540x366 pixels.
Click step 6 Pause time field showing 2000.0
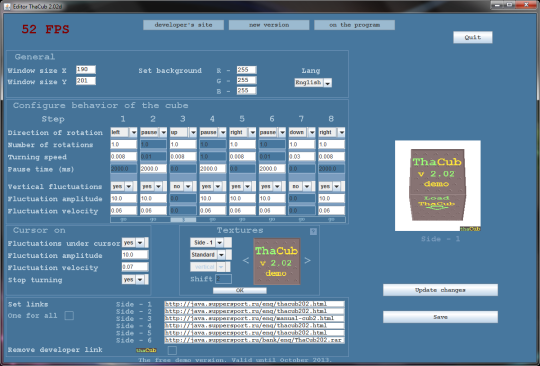pos(272,169)
